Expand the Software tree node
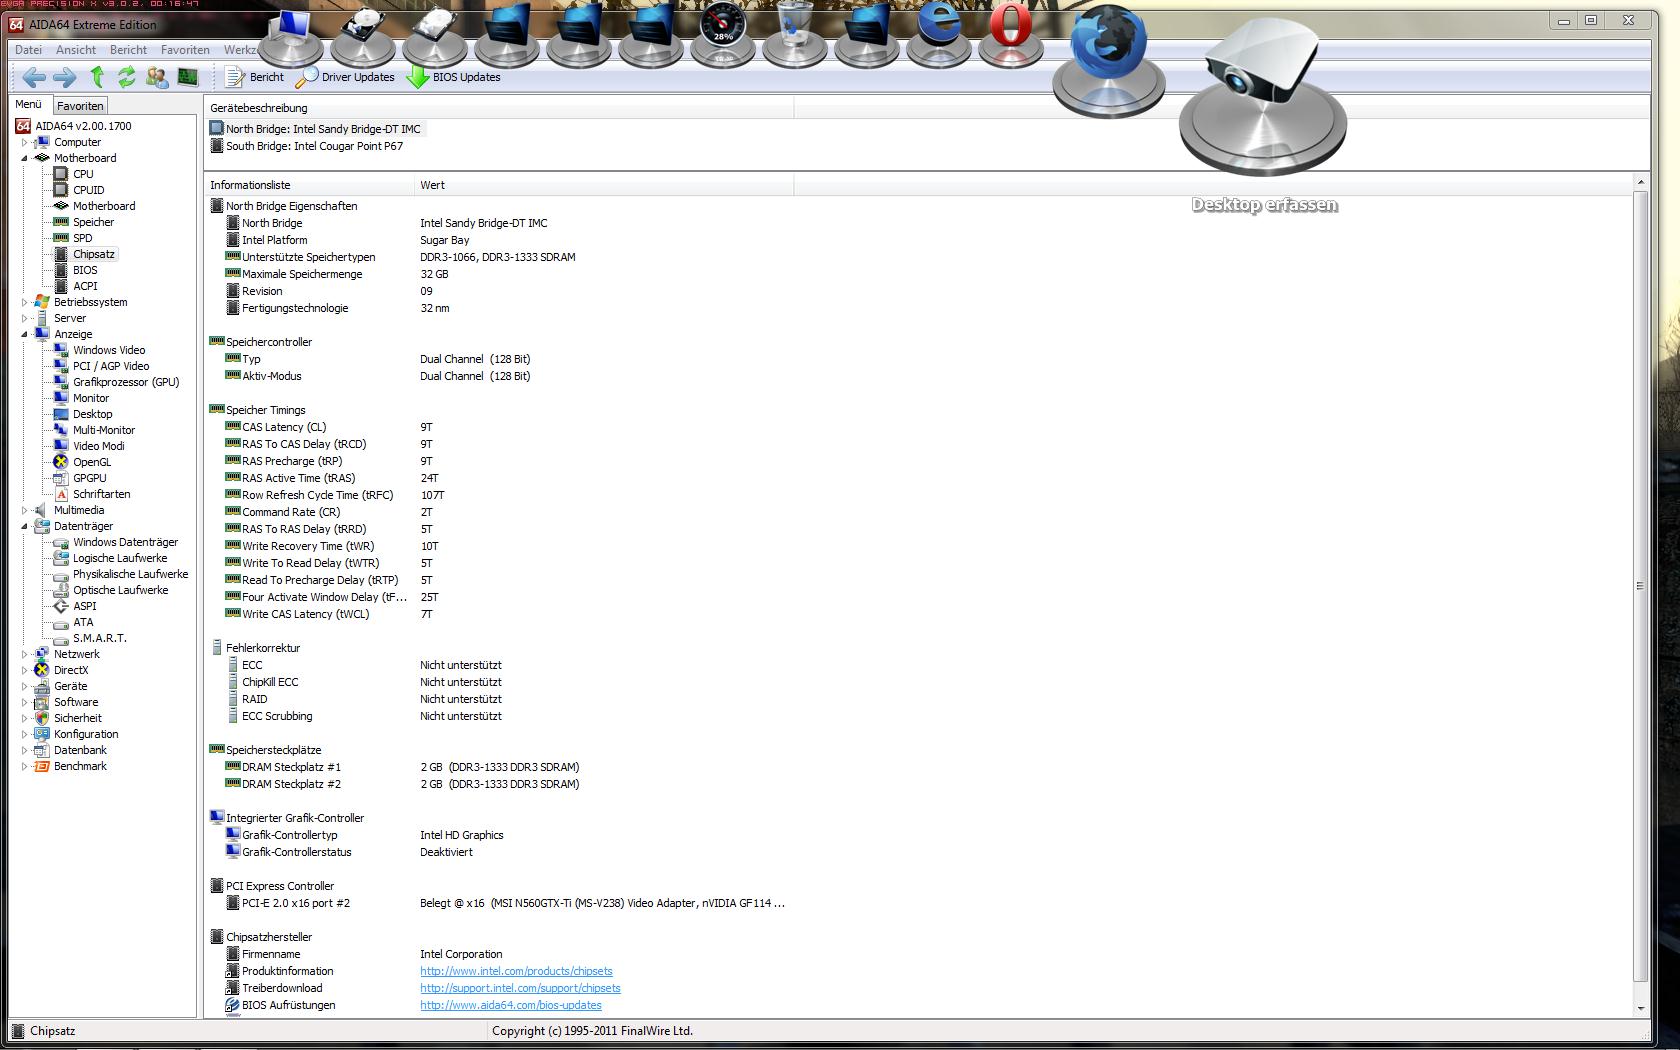Image resolution: width=1680 pixels, height=1050 pixels. pos(24,702)
